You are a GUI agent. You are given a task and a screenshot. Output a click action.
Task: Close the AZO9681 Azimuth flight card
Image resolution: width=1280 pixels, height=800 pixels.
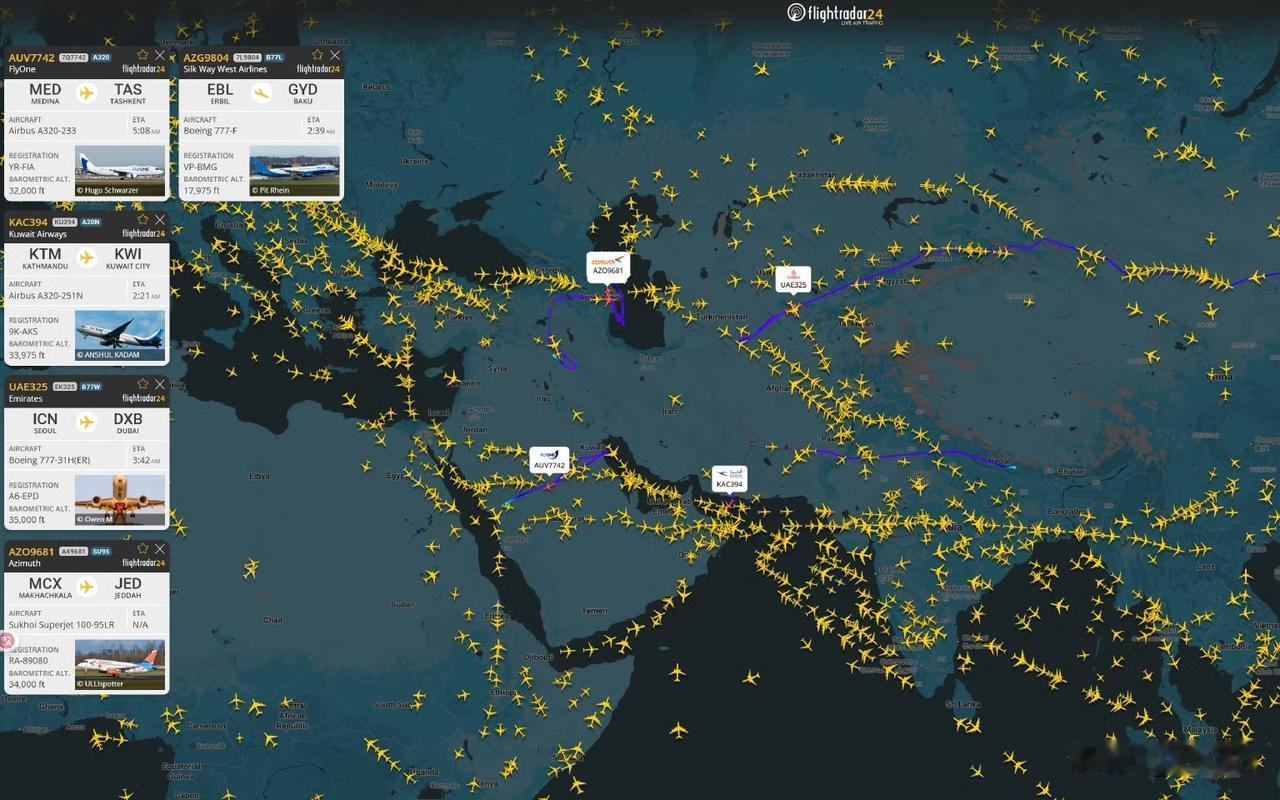click(160, 548)
